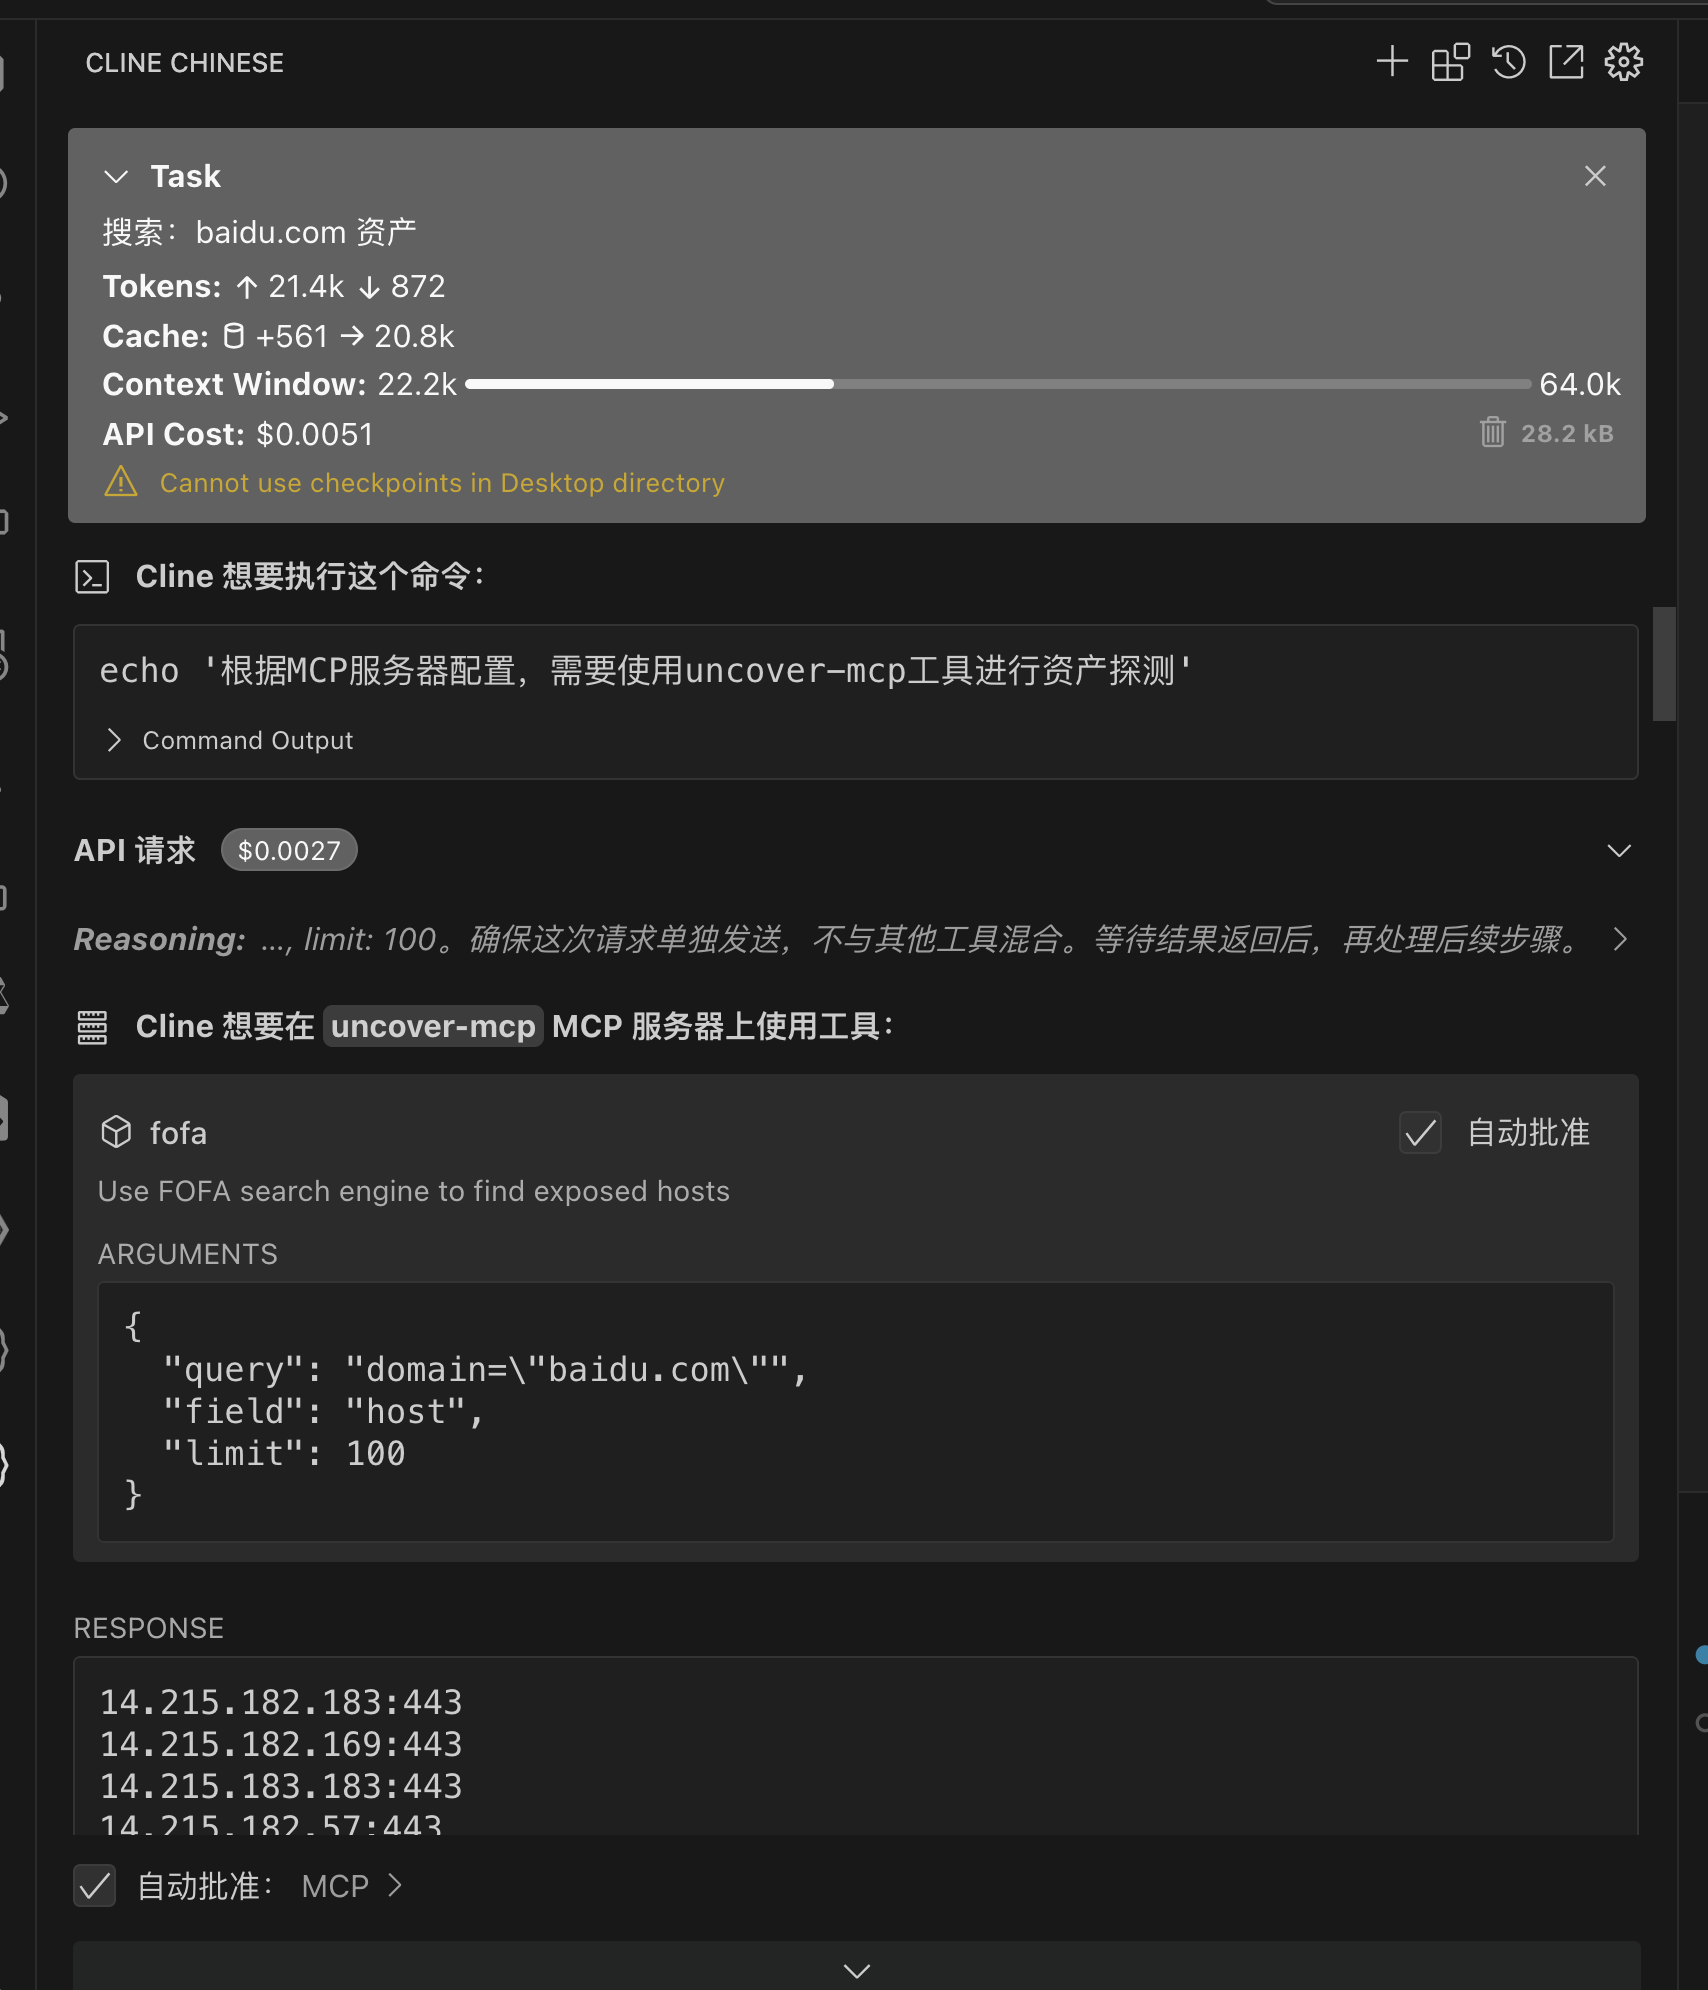Click the checkpoints warning triangle

pos(120,483)
